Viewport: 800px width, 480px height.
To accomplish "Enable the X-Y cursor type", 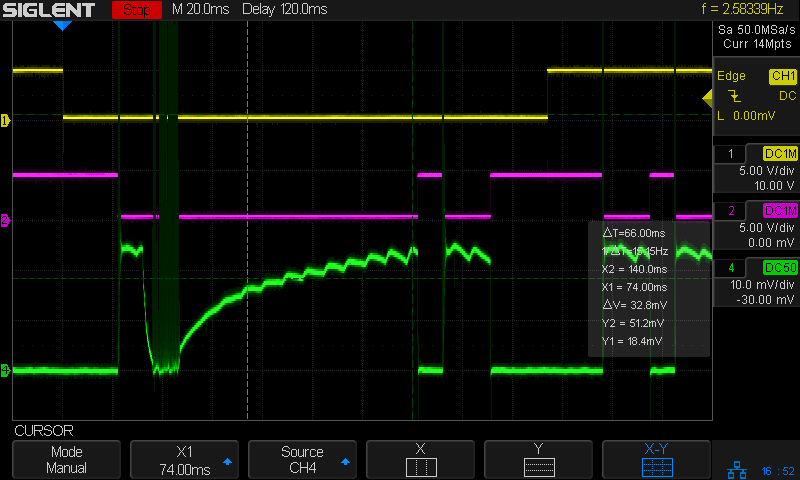I will coord(656,460).
